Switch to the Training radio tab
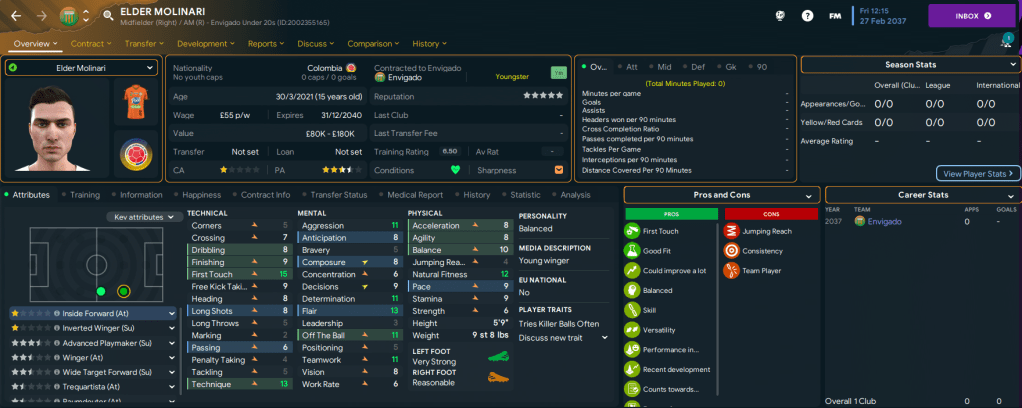Image resolution: width=1022 pixels, height=408 pixels. 80,195
